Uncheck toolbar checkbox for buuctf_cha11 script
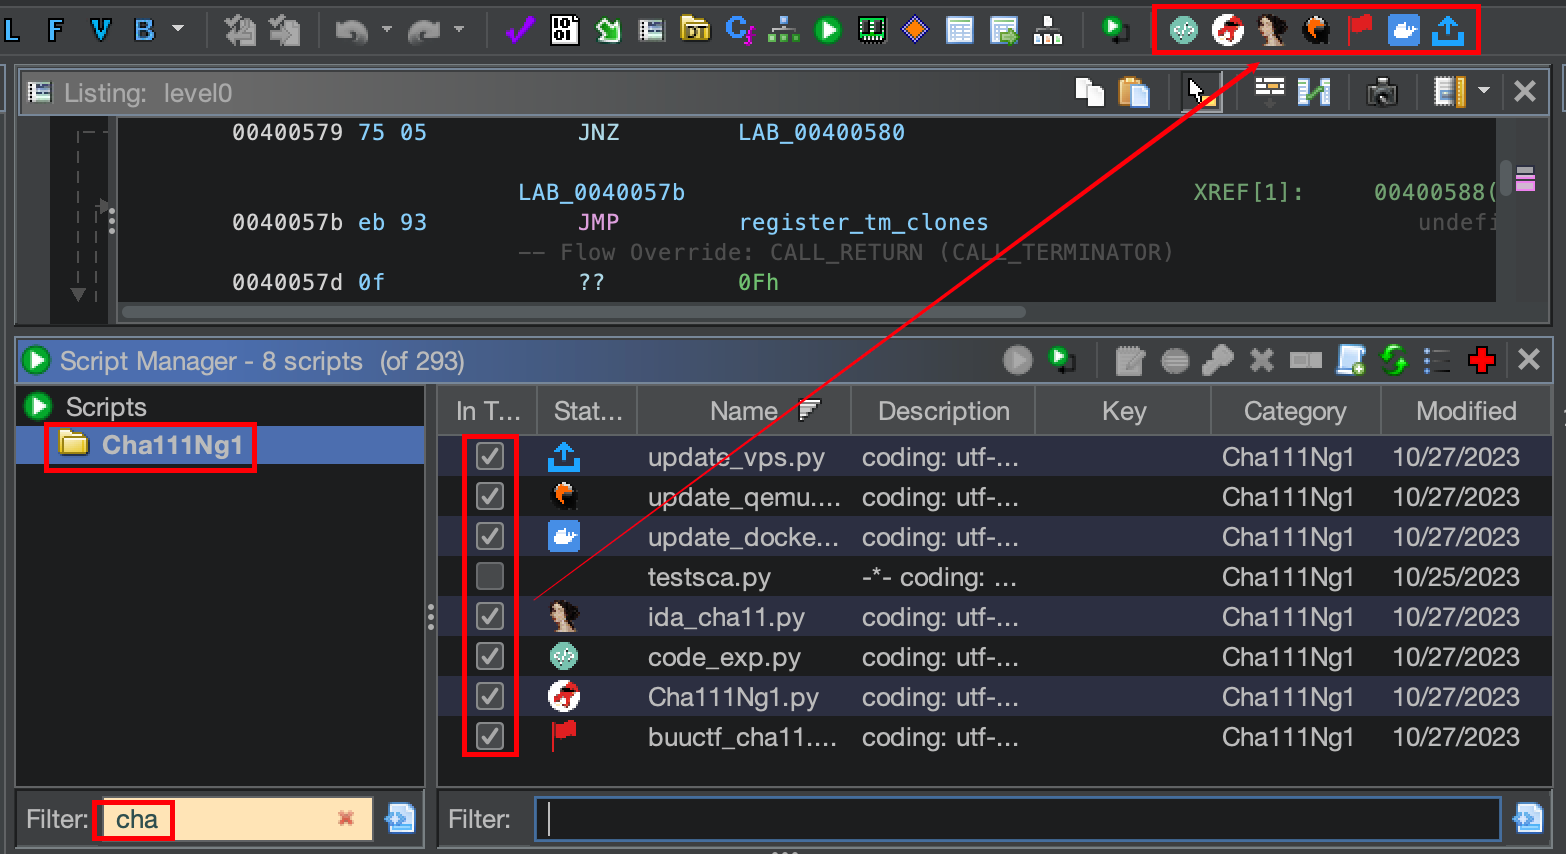1566x854 pixels. [x=490, y=736]
